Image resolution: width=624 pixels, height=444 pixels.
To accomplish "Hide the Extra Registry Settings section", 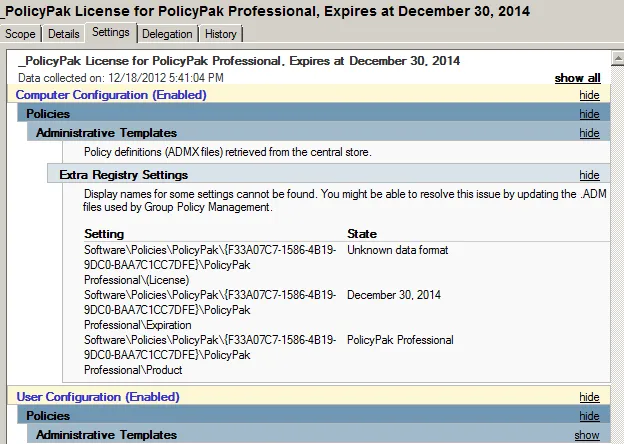I will (x=589, y=175).
